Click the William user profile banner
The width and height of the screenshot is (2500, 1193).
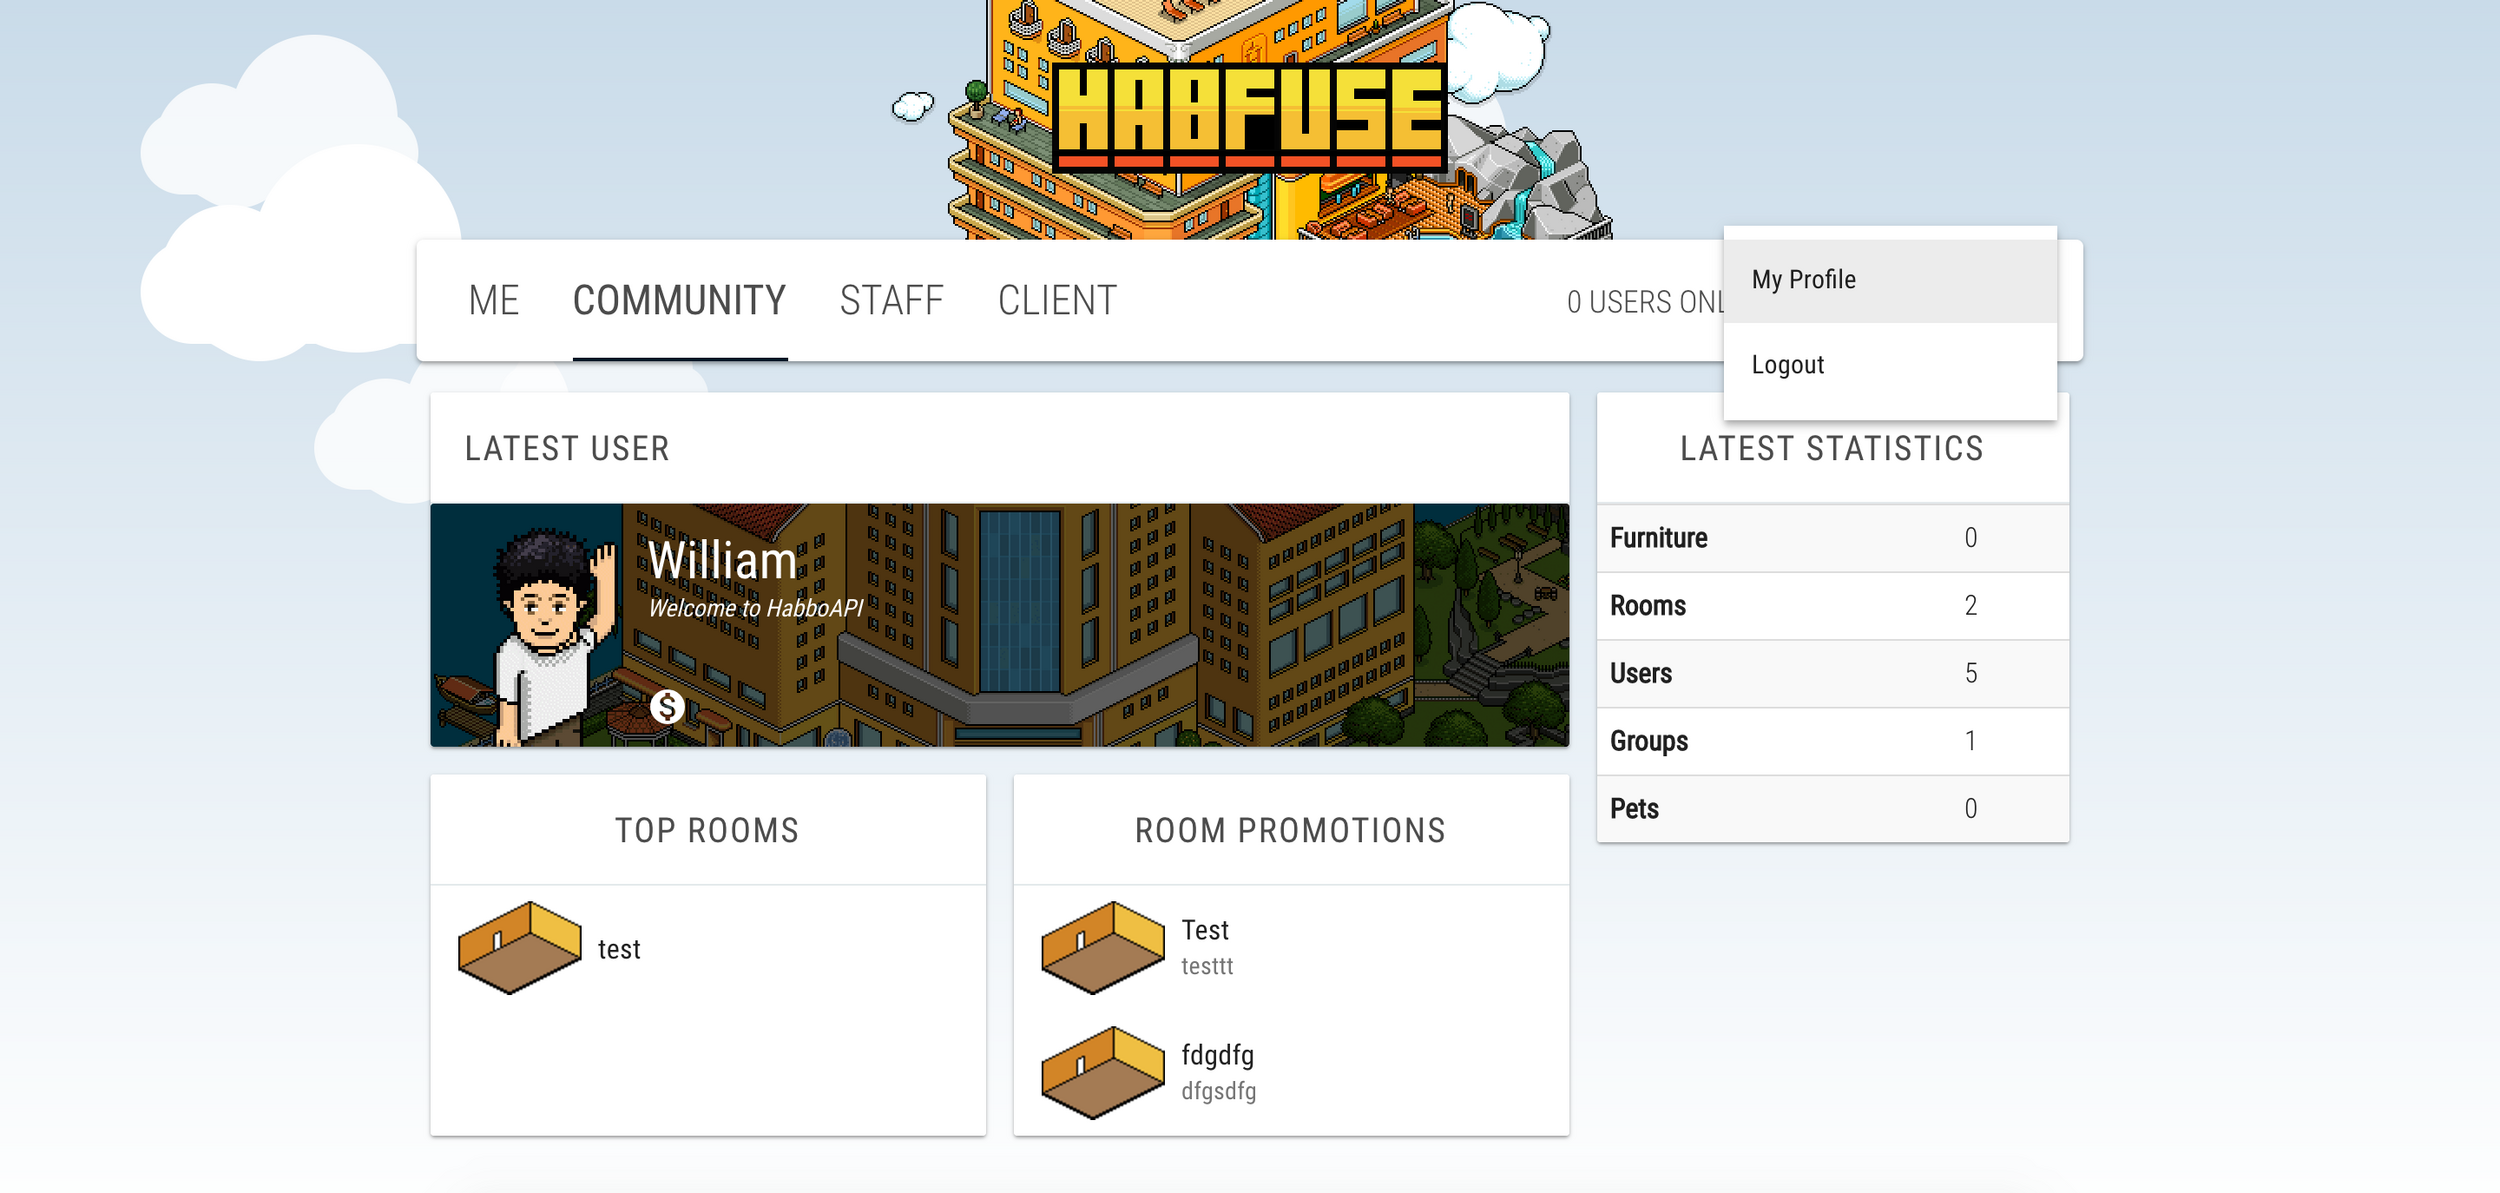coord(998,625)
